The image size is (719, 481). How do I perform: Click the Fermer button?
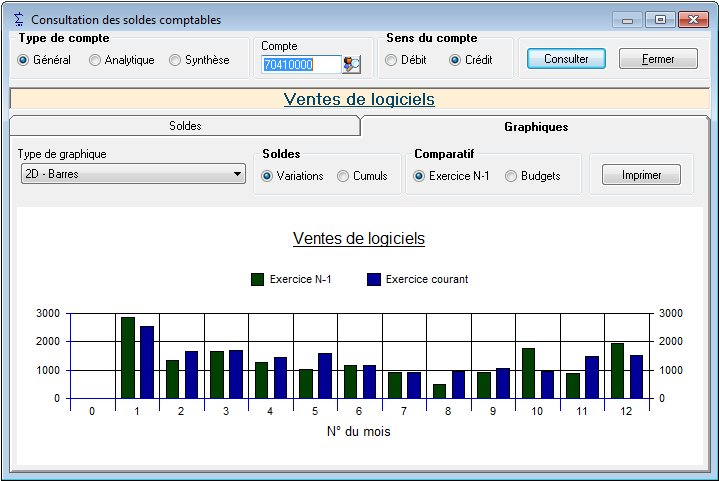[658, 59]
